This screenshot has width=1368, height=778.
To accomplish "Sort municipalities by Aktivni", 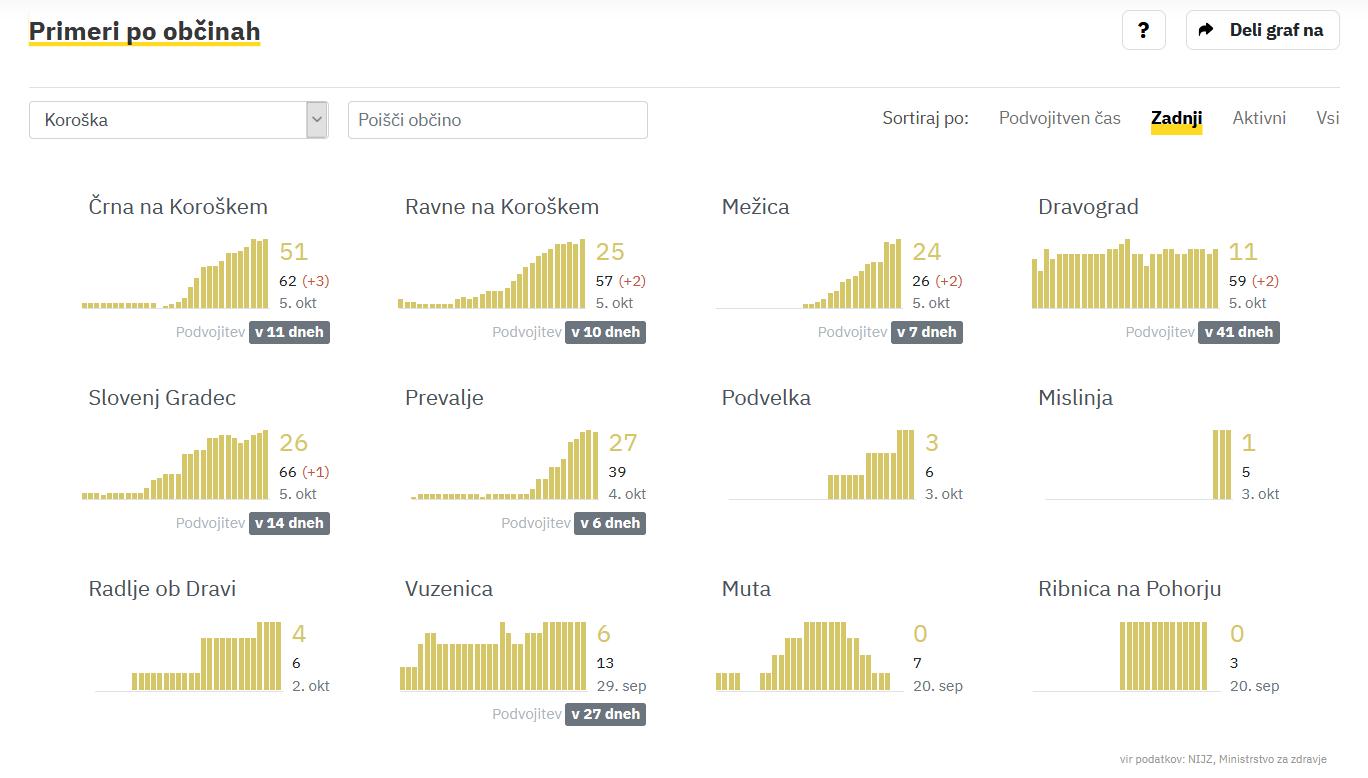I will [1259, 118].
